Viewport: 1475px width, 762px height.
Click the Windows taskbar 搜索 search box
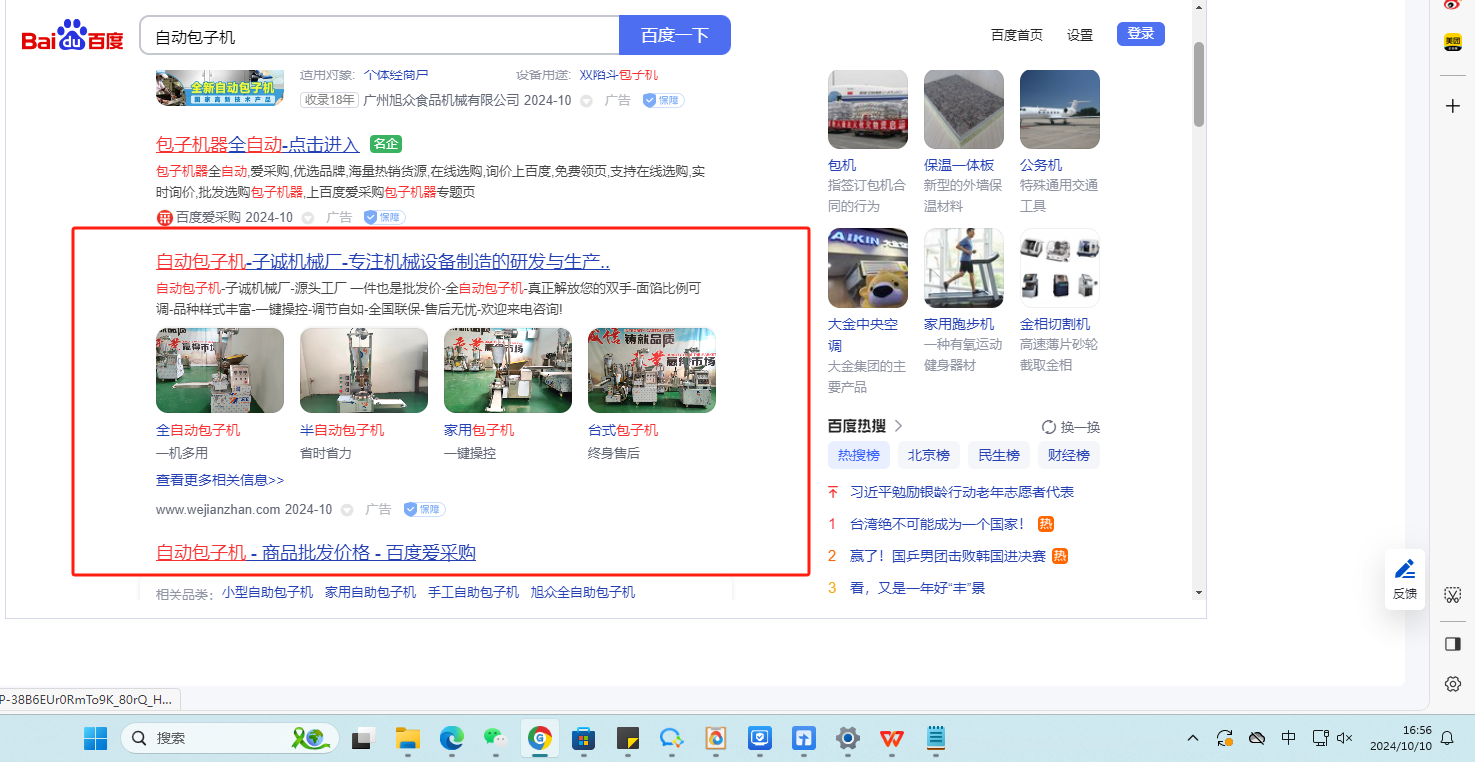pos(230,738)
